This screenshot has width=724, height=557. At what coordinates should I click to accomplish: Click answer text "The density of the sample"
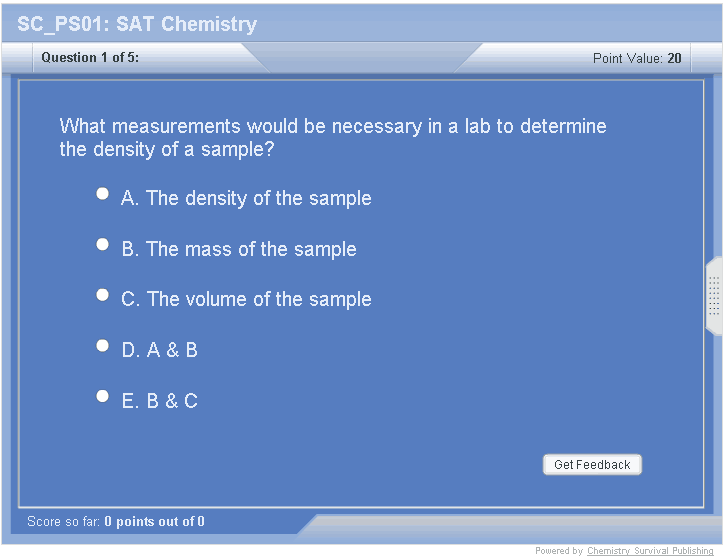258,198
